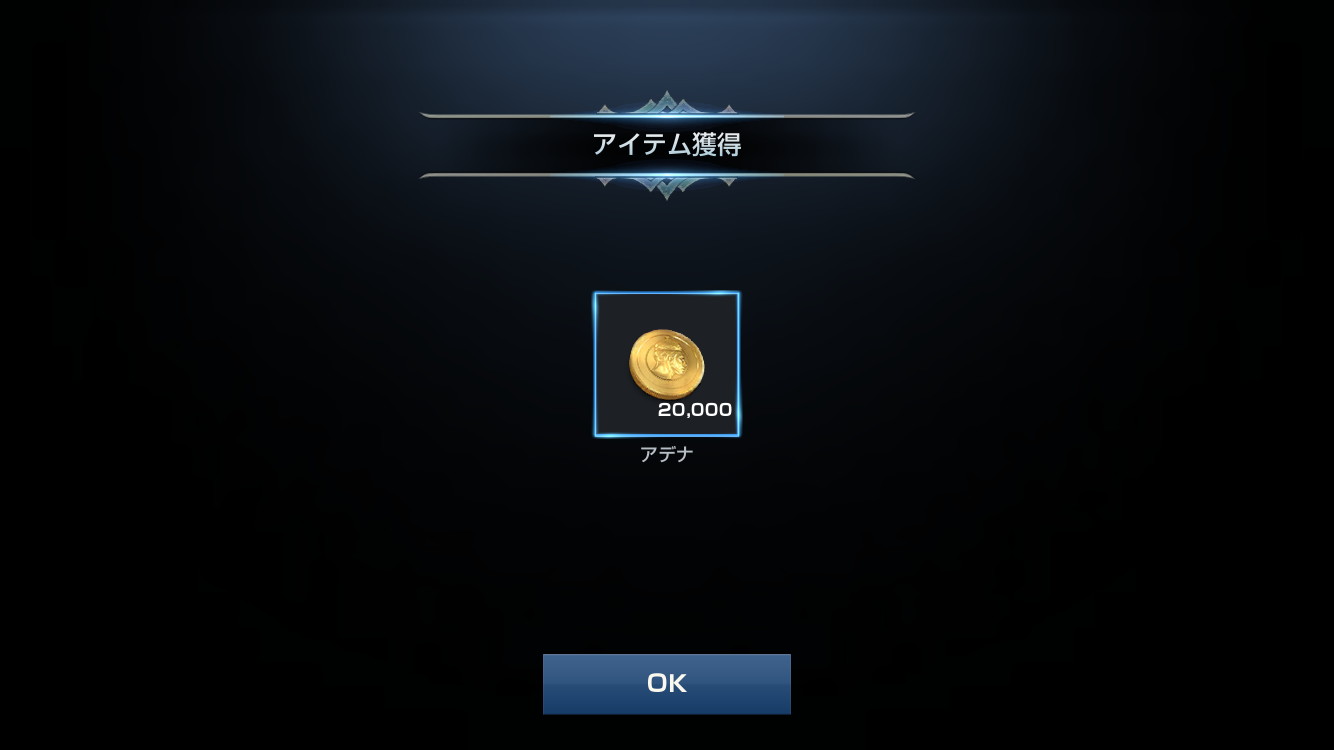Click the lower silver divider line of banner
1334x750 pixels.
pos(667,175)
